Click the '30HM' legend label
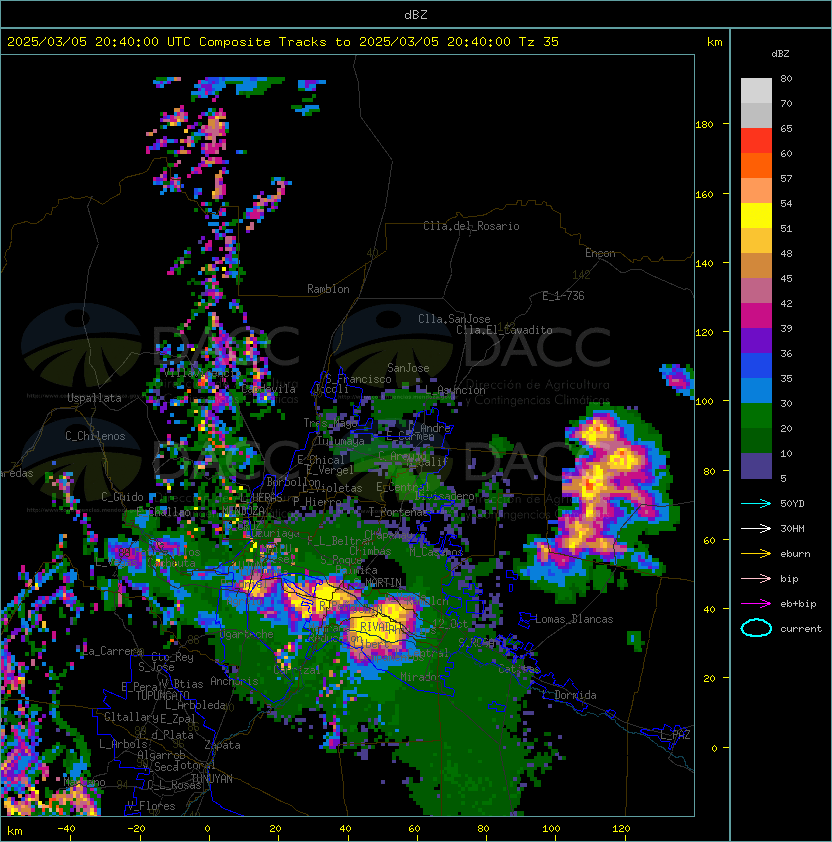Screen dimensions: 832x842 (x=792, y=529)
